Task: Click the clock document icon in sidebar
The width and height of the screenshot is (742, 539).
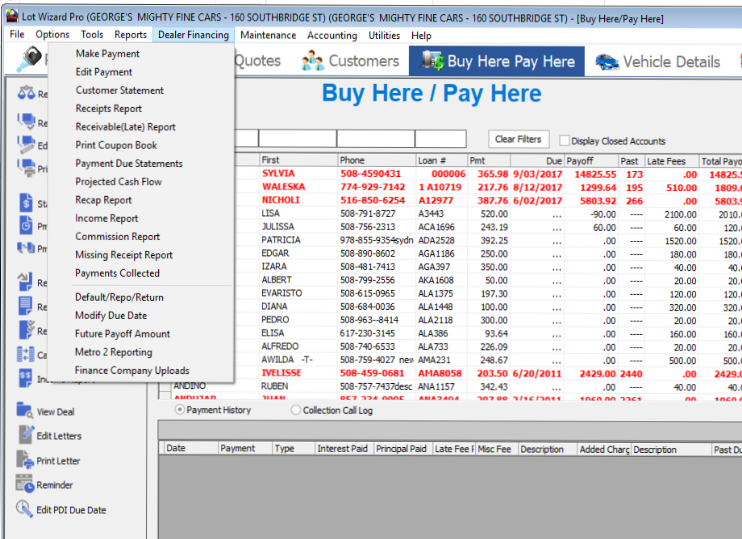Action: pyautogui.click(x=26, y=225)
